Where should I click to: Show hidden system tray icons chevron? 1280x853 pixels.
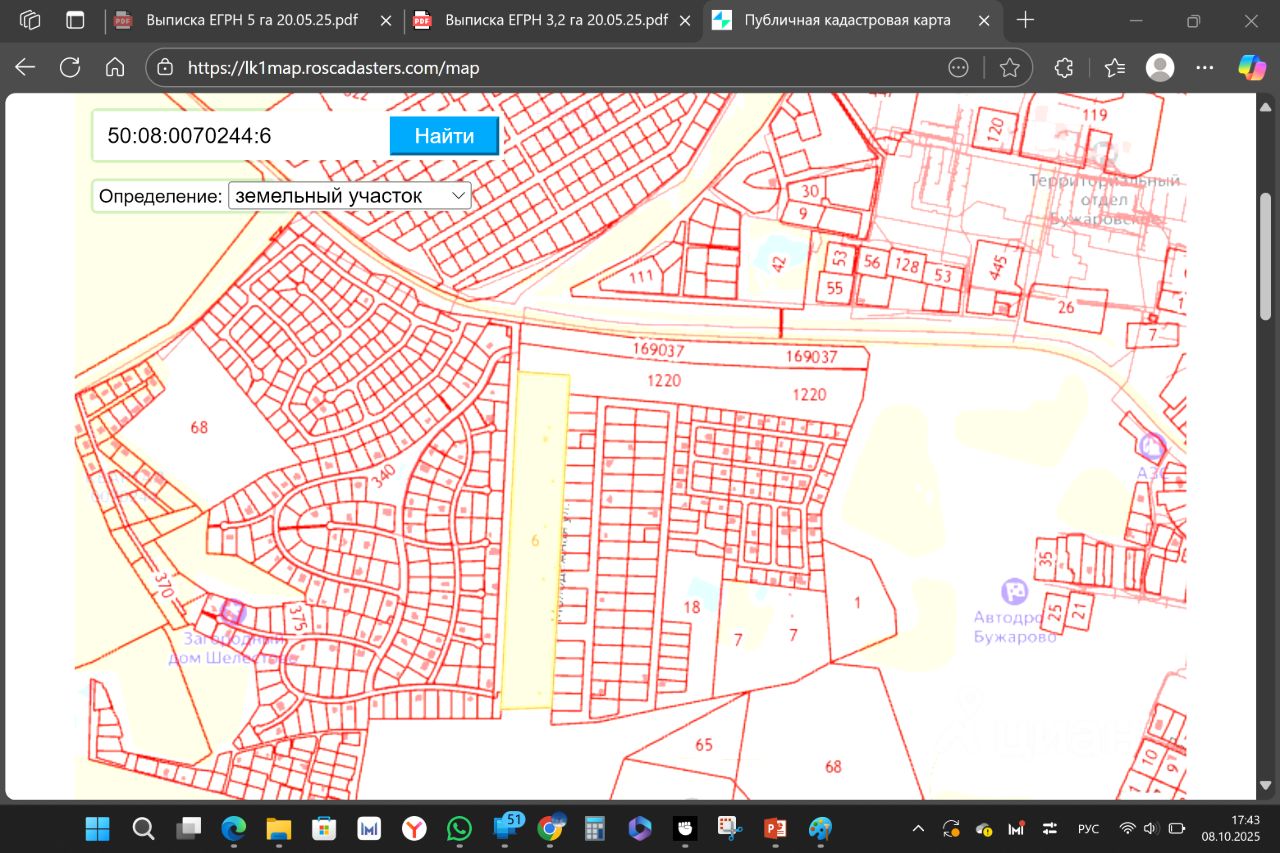click(x=918, y=829)
